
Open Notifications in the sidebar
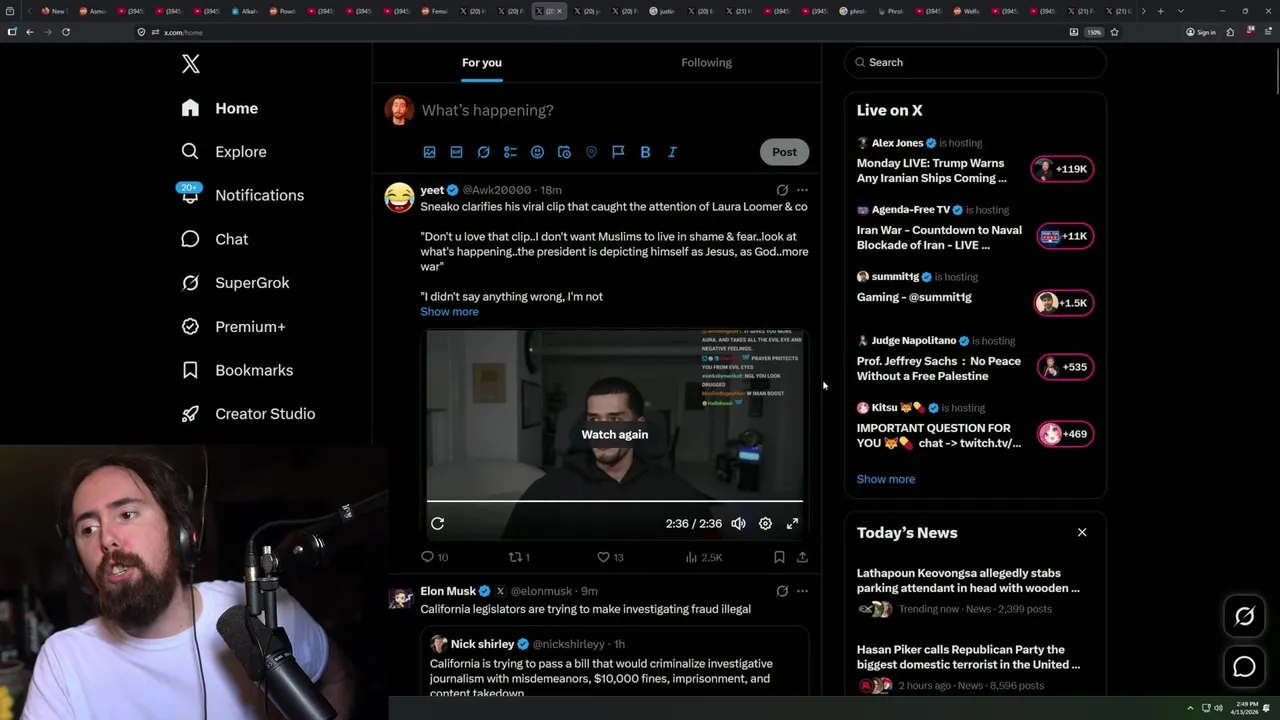click(242, 195)
